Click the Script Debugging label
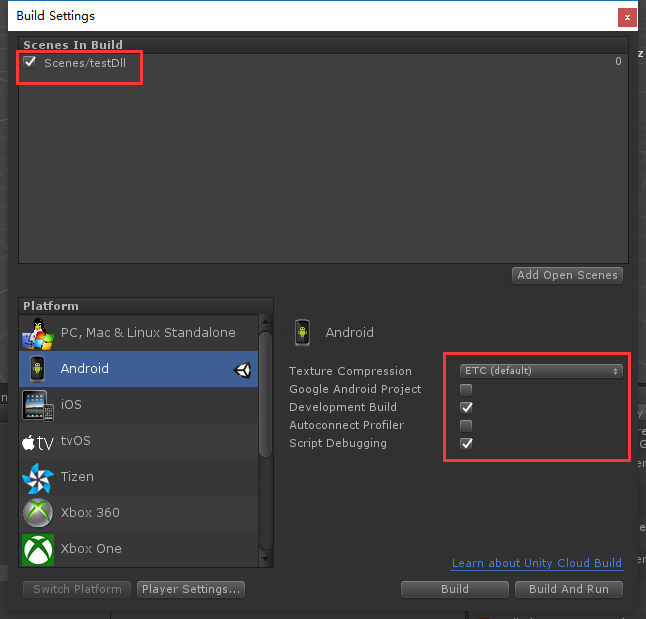The image size is (646, 619). (x=338, y=443)
